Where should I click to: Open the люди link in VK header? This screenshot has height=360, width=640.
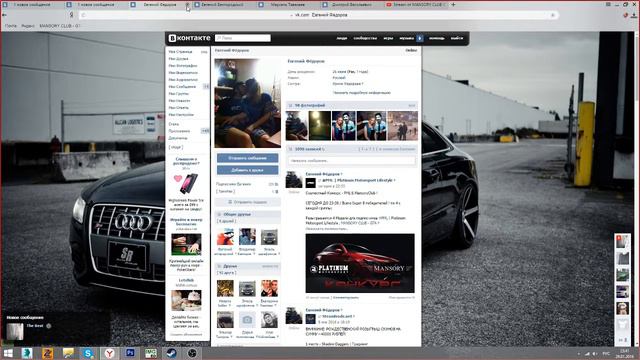point(342,38)
